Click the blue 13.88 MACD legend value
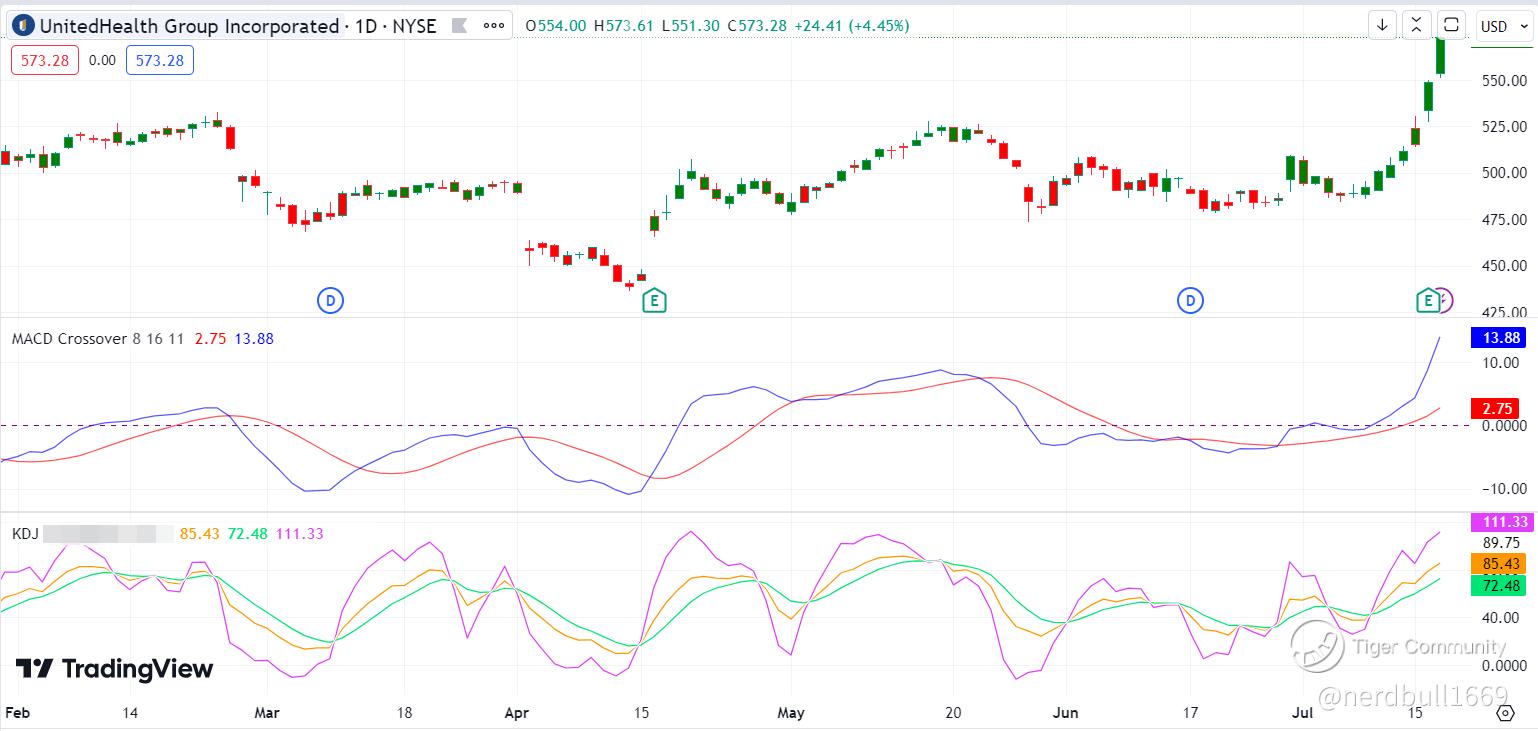The height and width of the screenshot is (731, 1538). [x=254, y=339]
